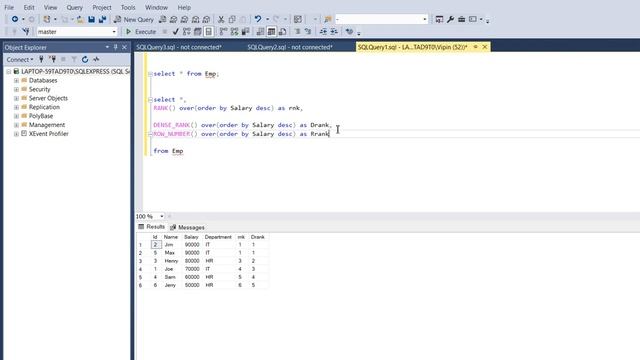Open the View menu
This screenshot has width=640, height=360.
pos(51,7)
